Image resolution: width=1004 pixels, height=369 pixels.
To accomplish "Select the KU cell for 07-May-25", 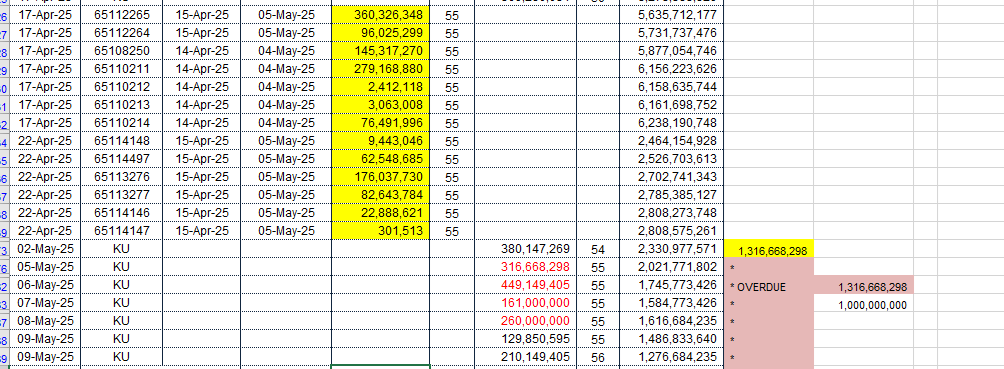I will tap(122, 302).
